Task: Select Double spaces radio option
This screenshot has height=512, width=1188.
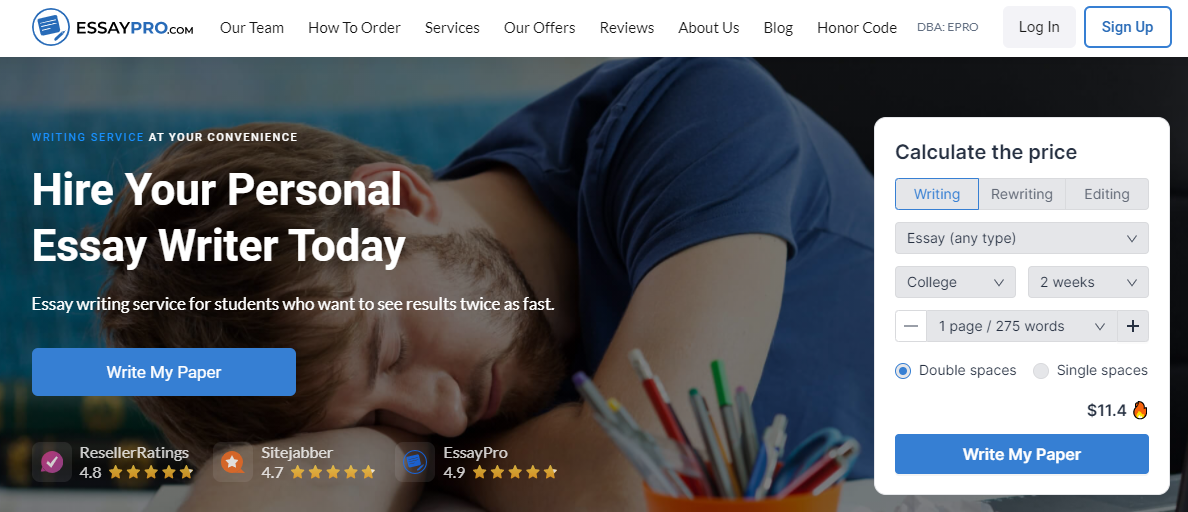Action: pos(902,370)
